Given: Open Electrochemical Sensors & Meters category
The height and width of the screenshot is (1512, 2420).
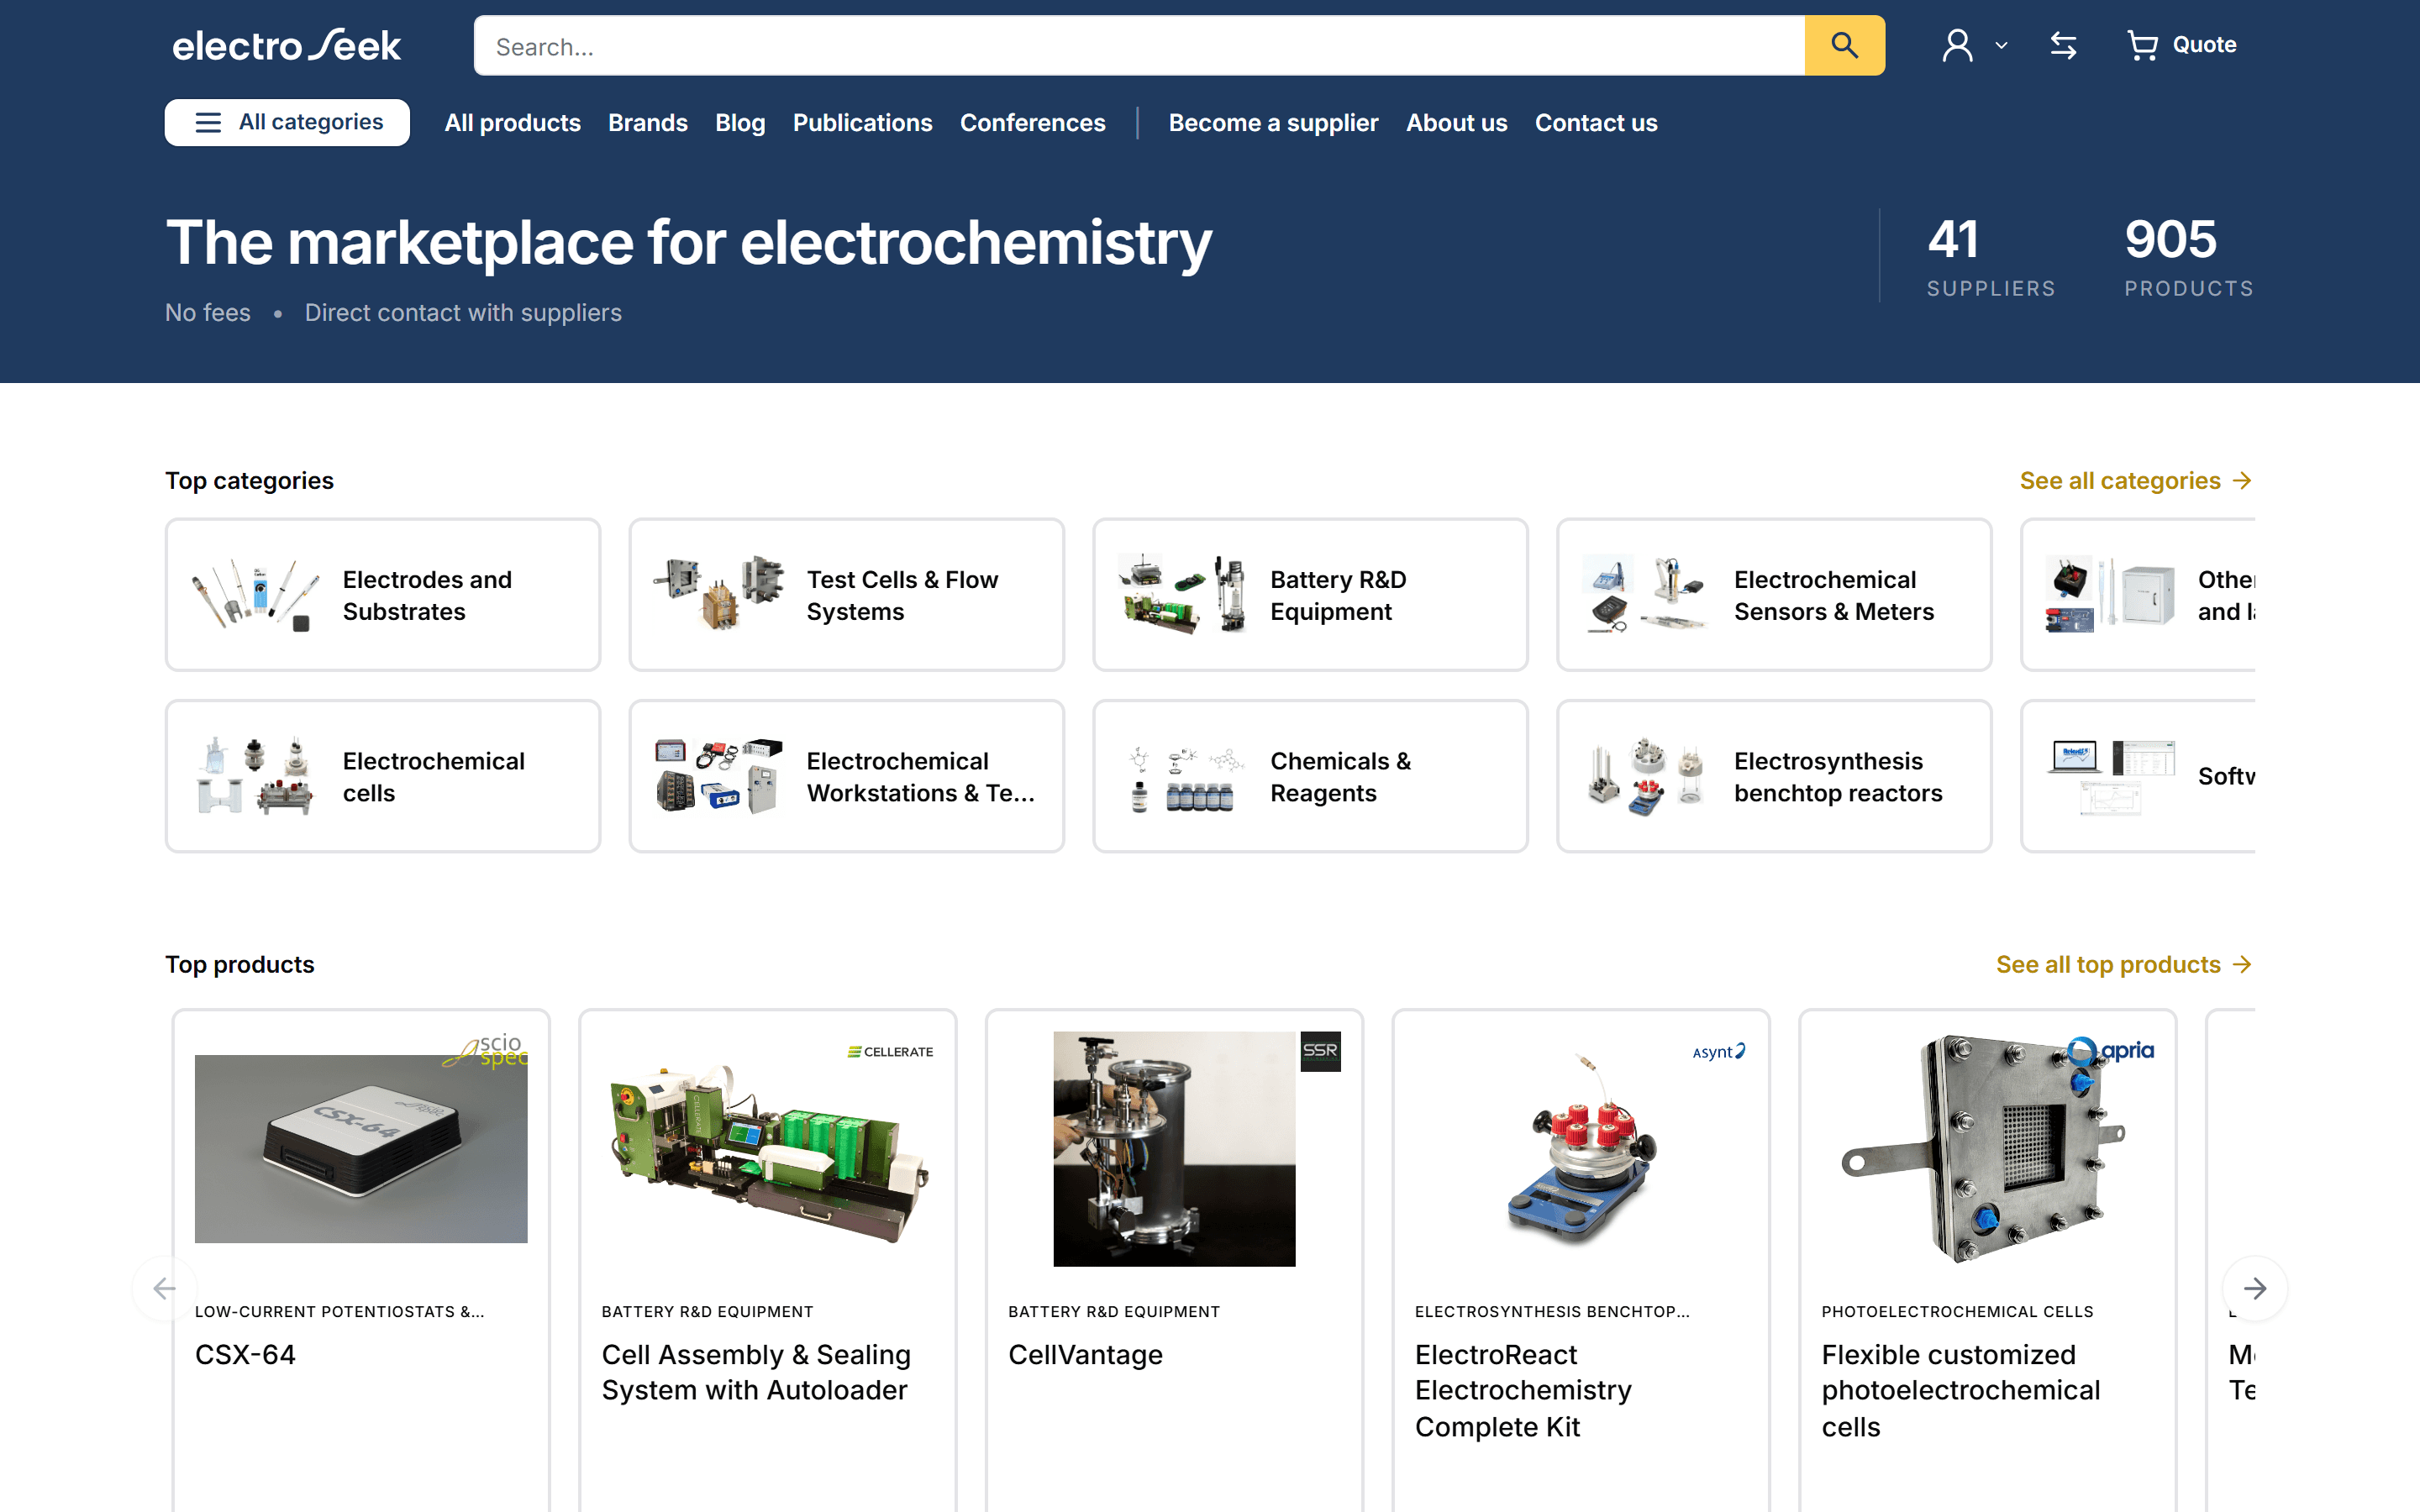Looking at the screenshot, I should point(1774,595).
